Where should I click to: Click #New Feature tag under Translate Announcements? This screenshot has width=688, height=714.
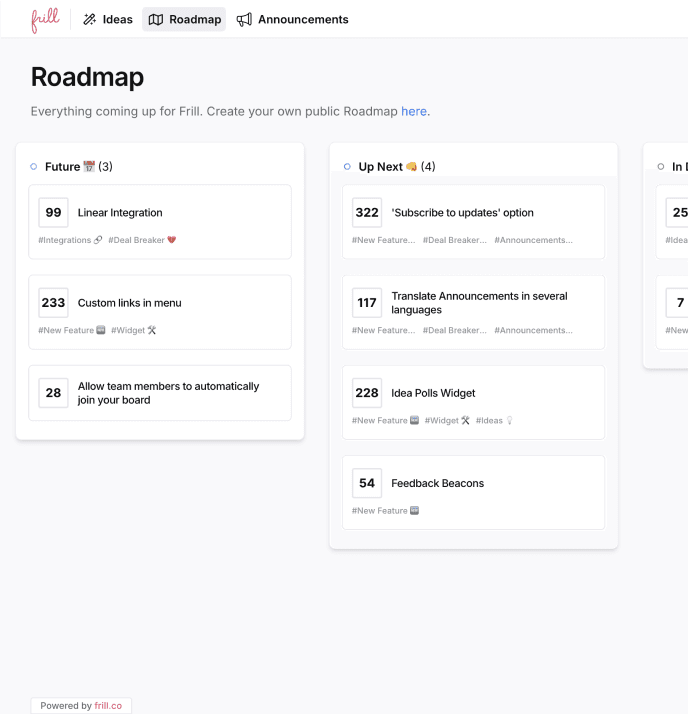coord(383,330)
